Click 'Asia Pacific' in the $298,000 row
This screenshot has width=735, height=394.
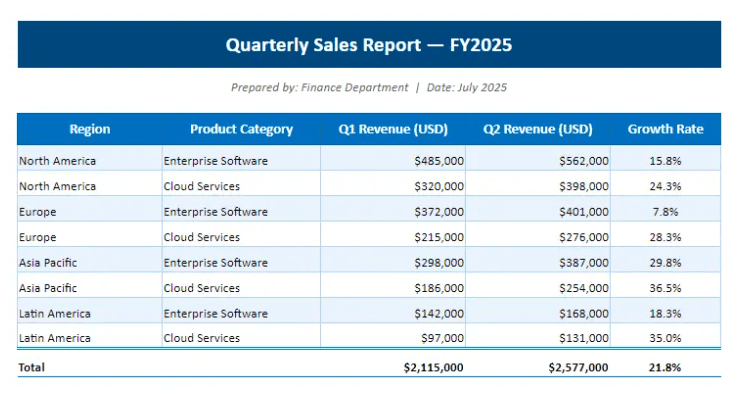coord(48,263)
